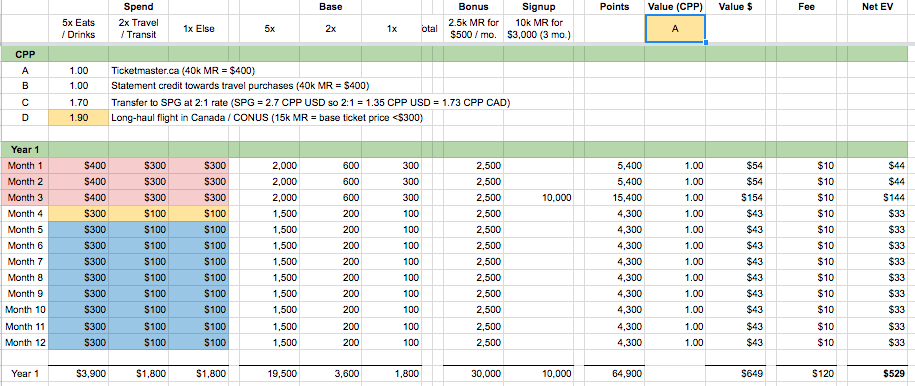915x386 pixels.
Task: Select the "2x Travel / Transit" subheader
Action: (x=138, y=29)
